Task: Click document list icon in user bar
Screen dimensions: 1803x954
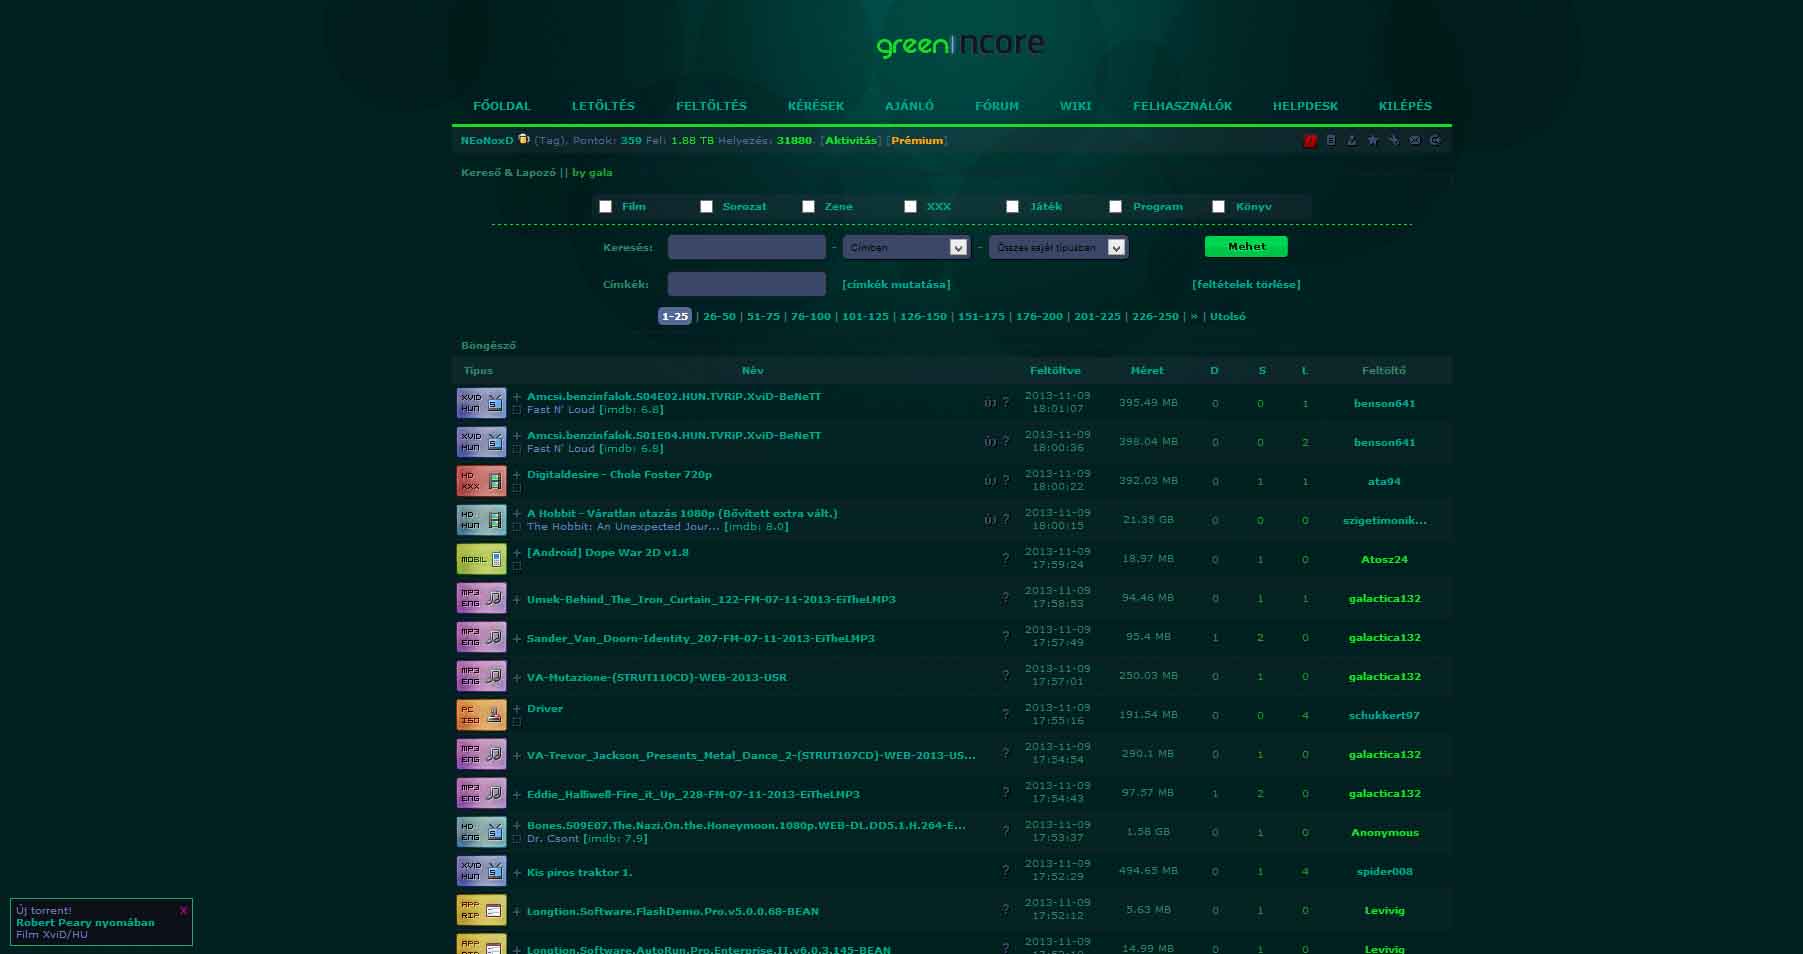Action: 1331,141
